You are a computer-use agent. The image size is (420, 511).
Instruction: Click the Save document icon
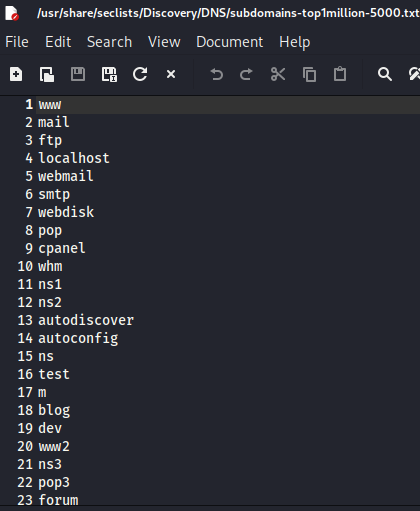[78, 74]
